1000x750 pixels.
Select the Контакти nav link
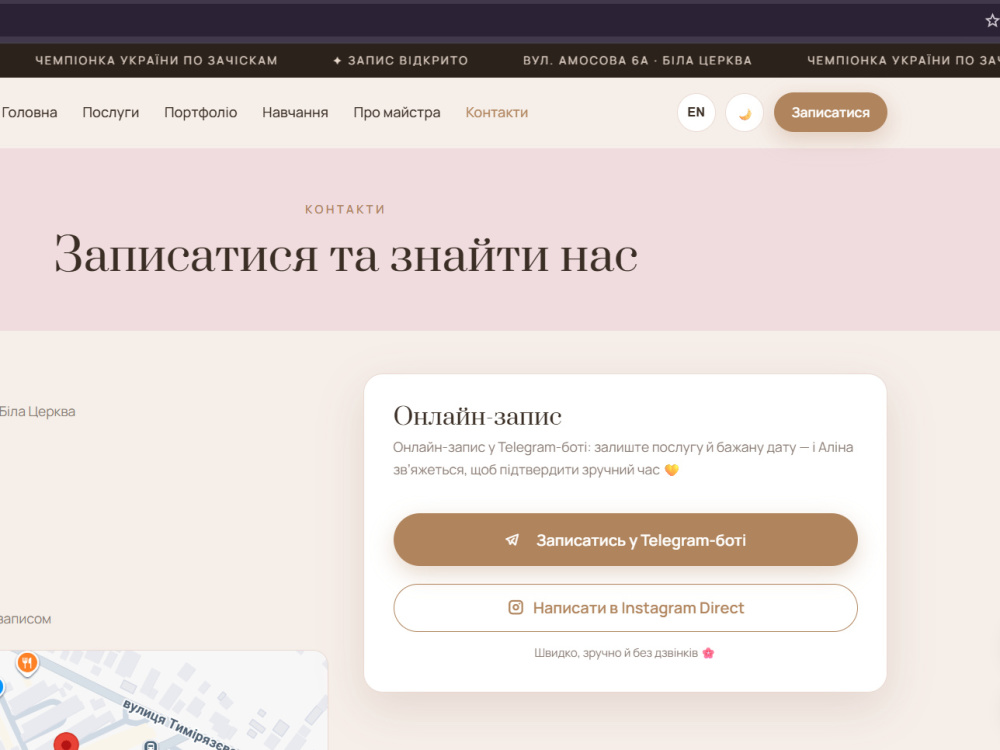[497, 113]
